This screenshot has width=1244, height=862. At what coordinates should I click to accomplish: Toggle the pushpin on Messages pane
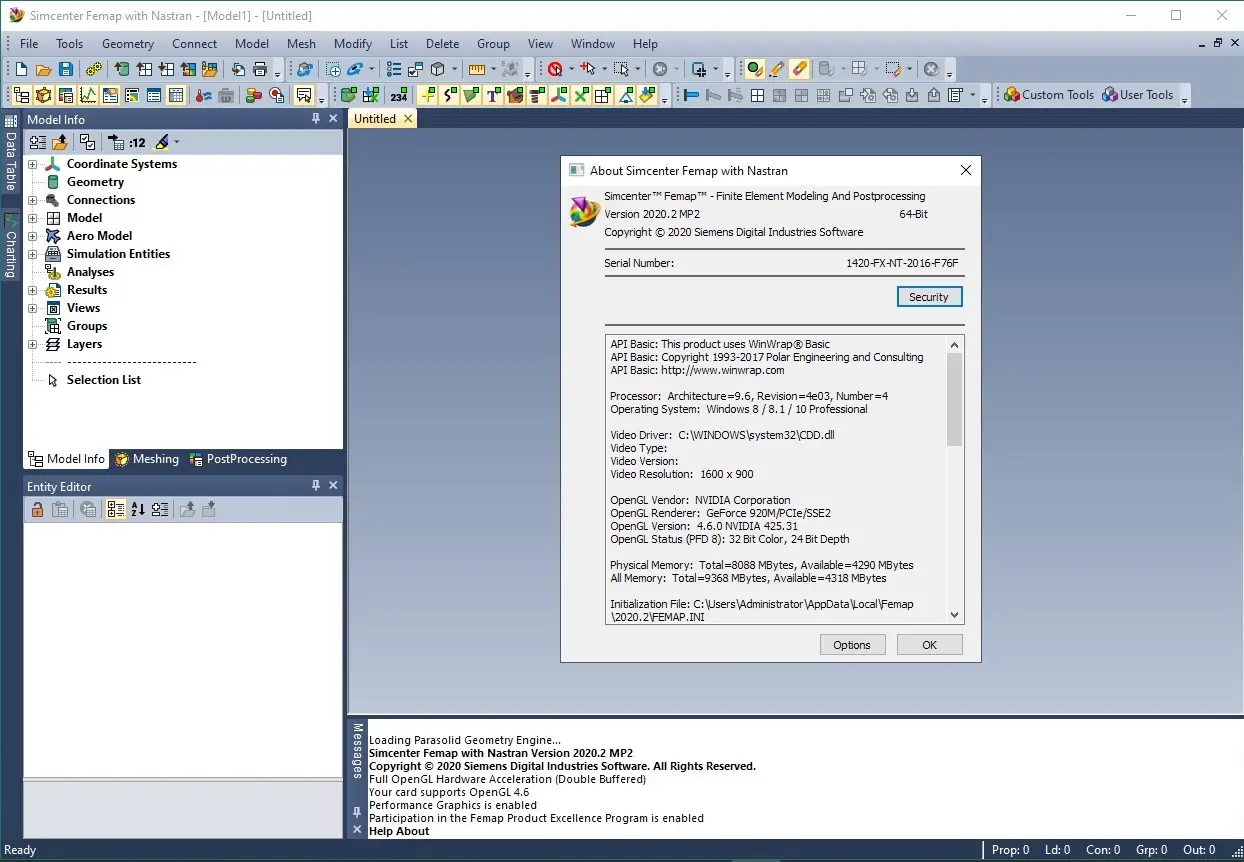pyautogui.click(x=357, y=811)
